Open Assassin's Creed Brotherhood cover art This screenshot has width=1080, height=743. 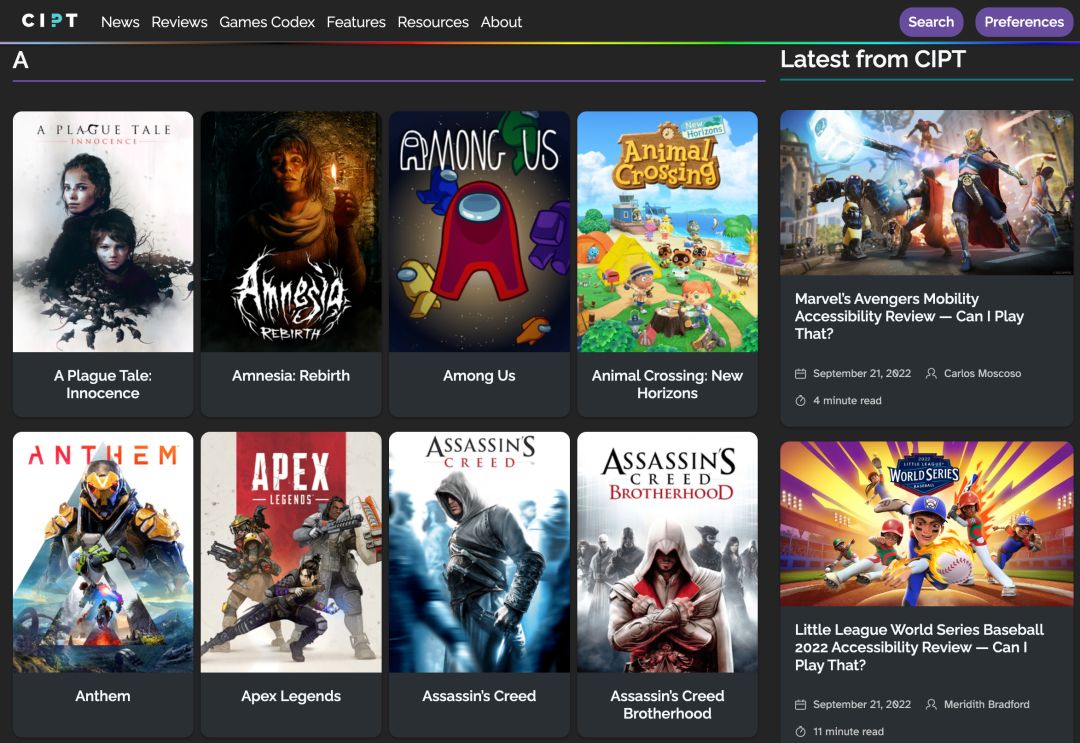coord(667,552)
